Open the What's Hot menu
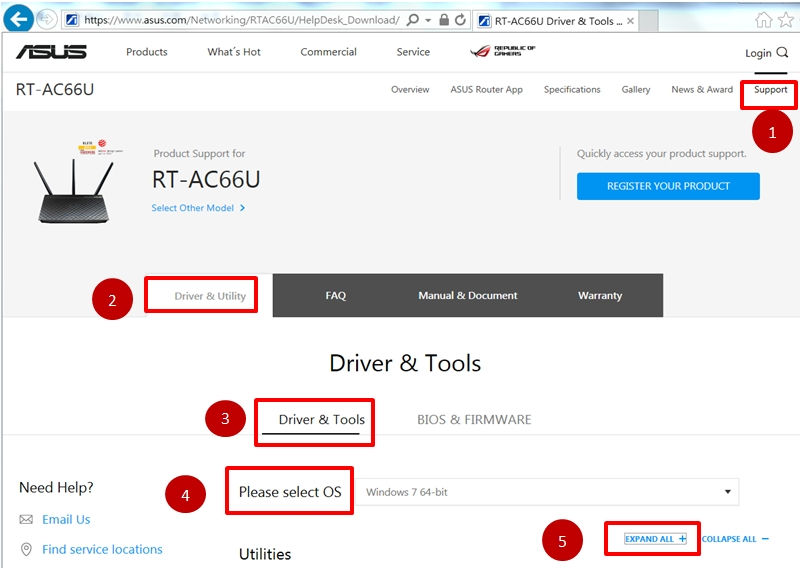800x587 pixels. click(x=234, y=52)
